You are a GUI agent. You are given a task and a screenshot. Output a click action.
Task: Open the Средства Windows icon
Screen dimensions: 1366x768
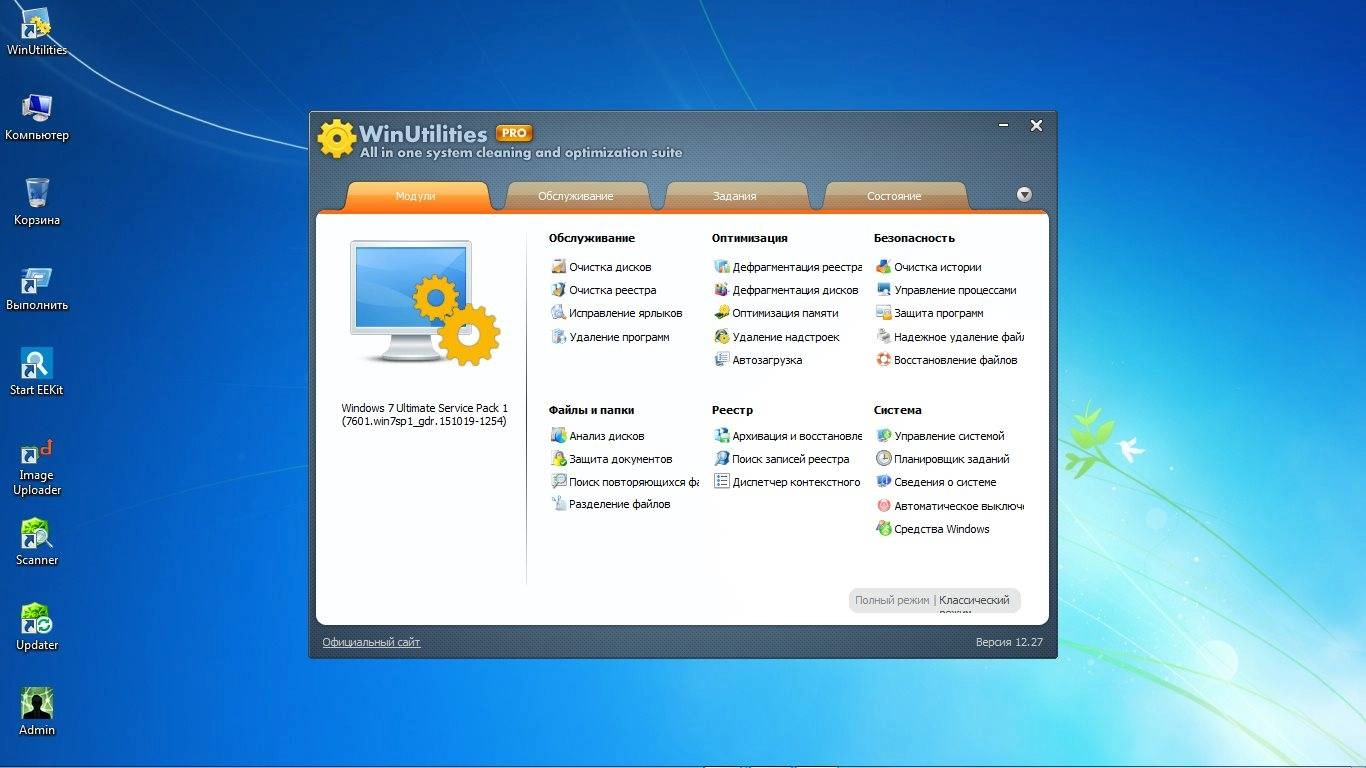pos(884,529)
